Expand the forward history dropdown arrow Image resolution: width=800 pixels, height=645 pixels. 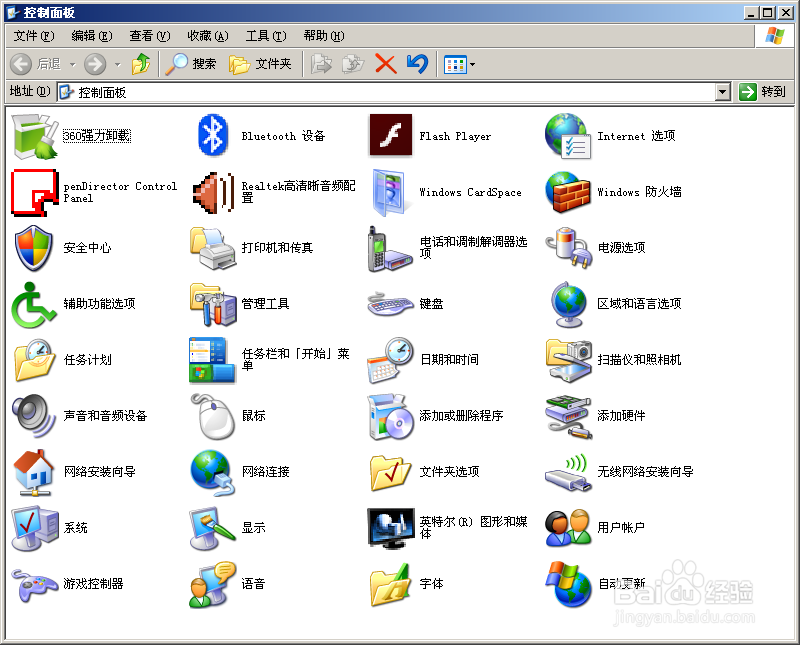(118, 64)
